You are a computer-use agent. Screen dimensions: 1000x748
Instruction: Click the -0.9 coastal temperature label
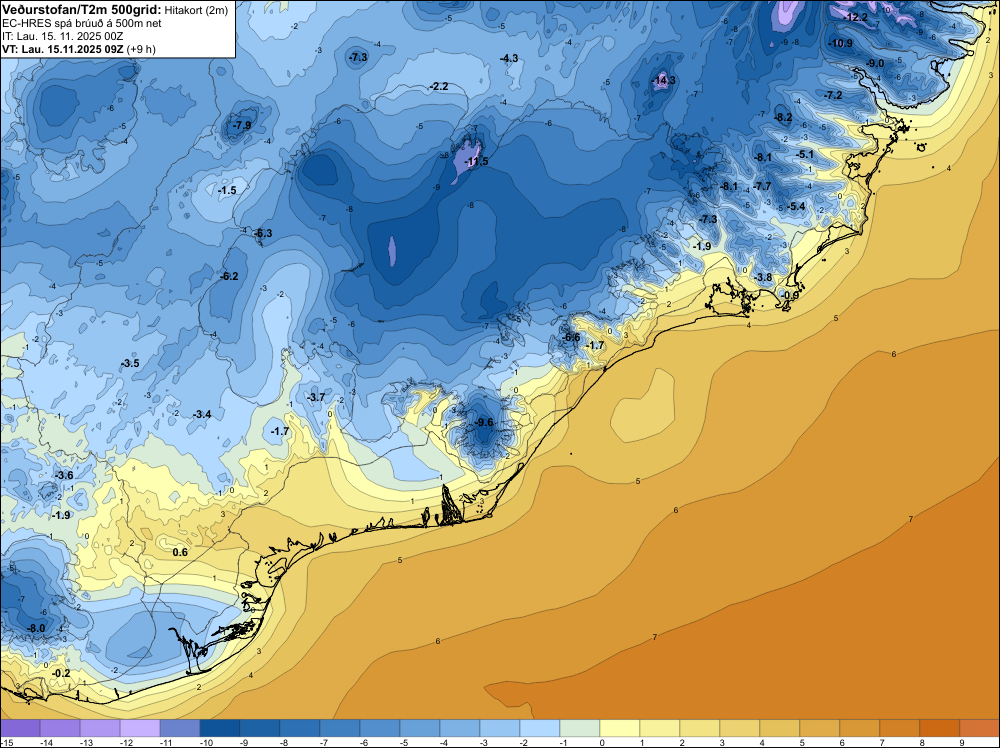[790, 295]
